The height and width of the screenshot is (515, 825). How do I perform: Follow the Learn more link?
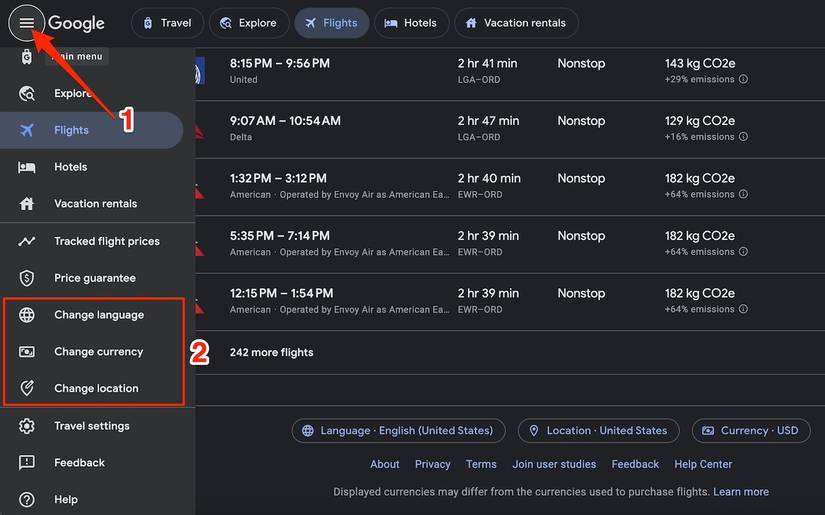click(x=741, y=492)
